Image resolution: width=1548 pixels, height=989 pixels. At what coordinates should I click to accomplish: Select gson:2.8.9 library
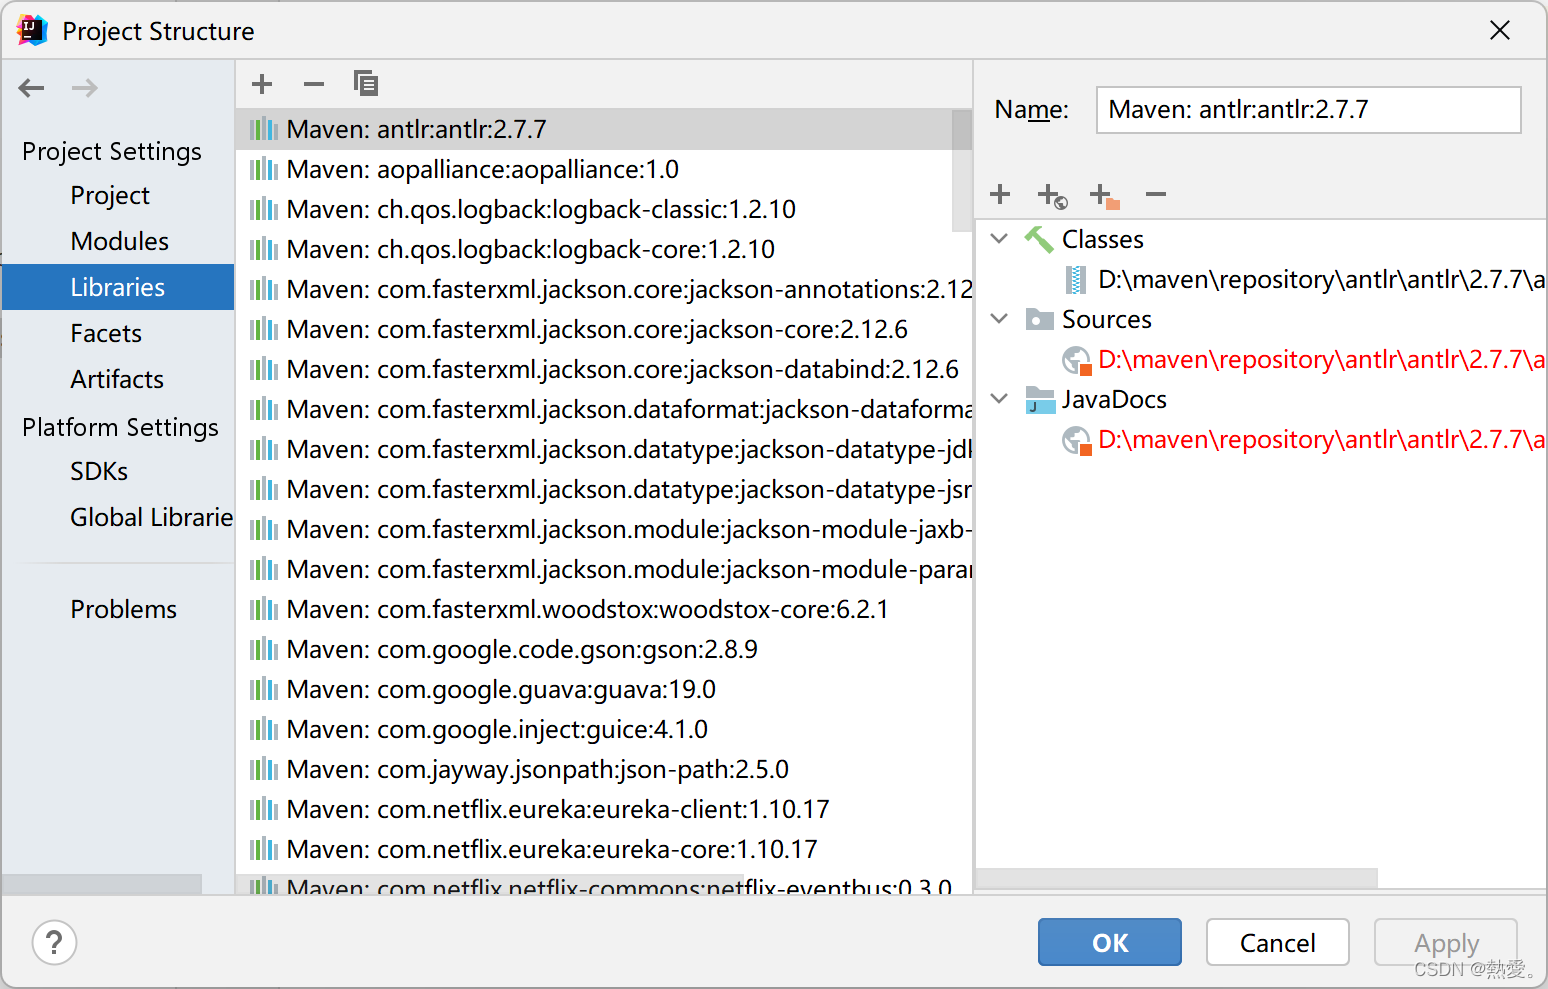604,649
